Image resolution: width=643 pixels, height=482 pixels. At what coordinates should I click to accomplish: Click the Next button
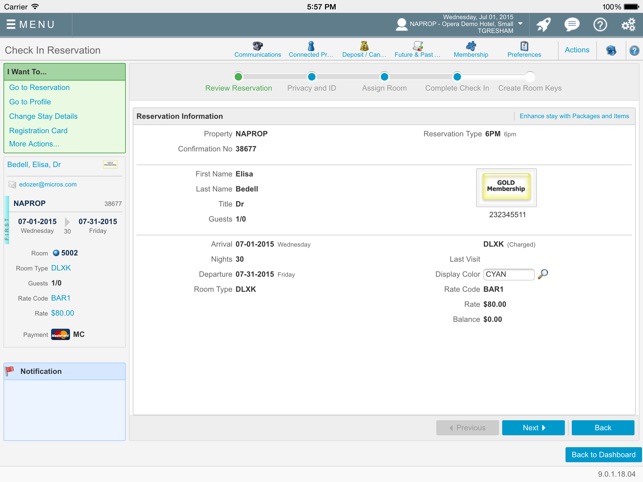[533, 427]
